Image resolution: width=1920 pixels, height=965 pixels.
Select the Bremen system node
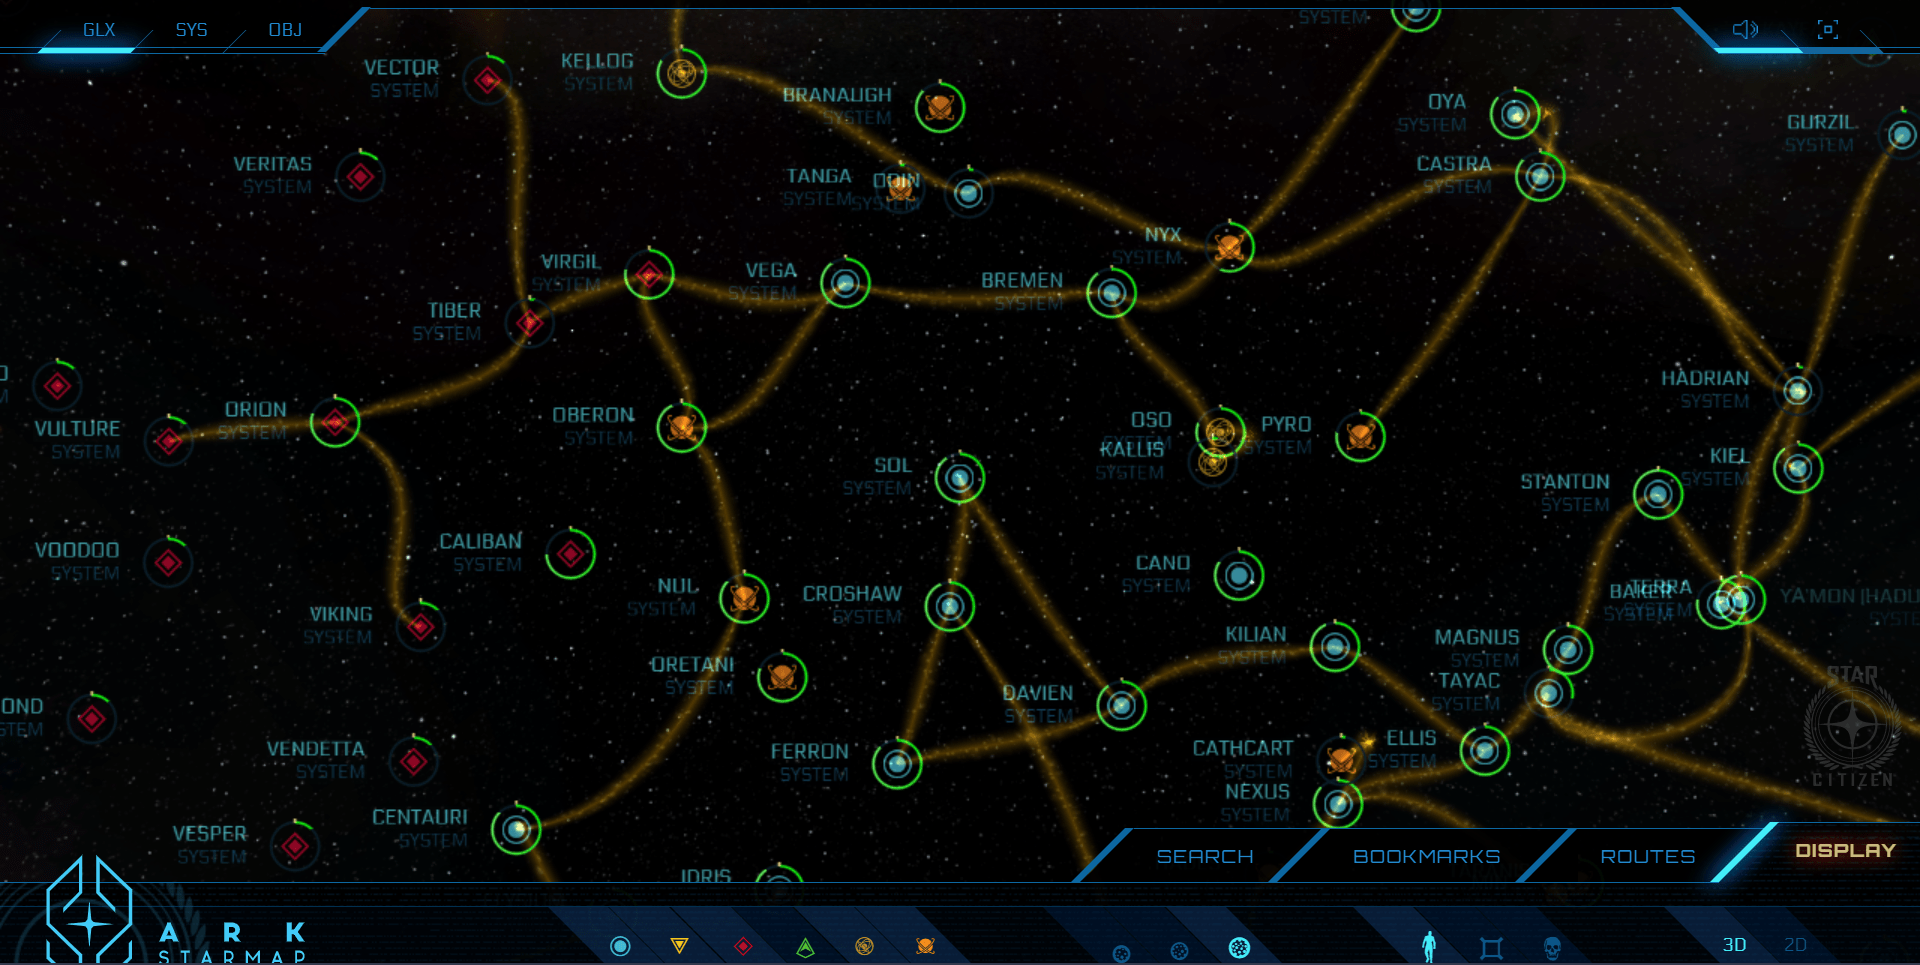(x=1111, y=294)
